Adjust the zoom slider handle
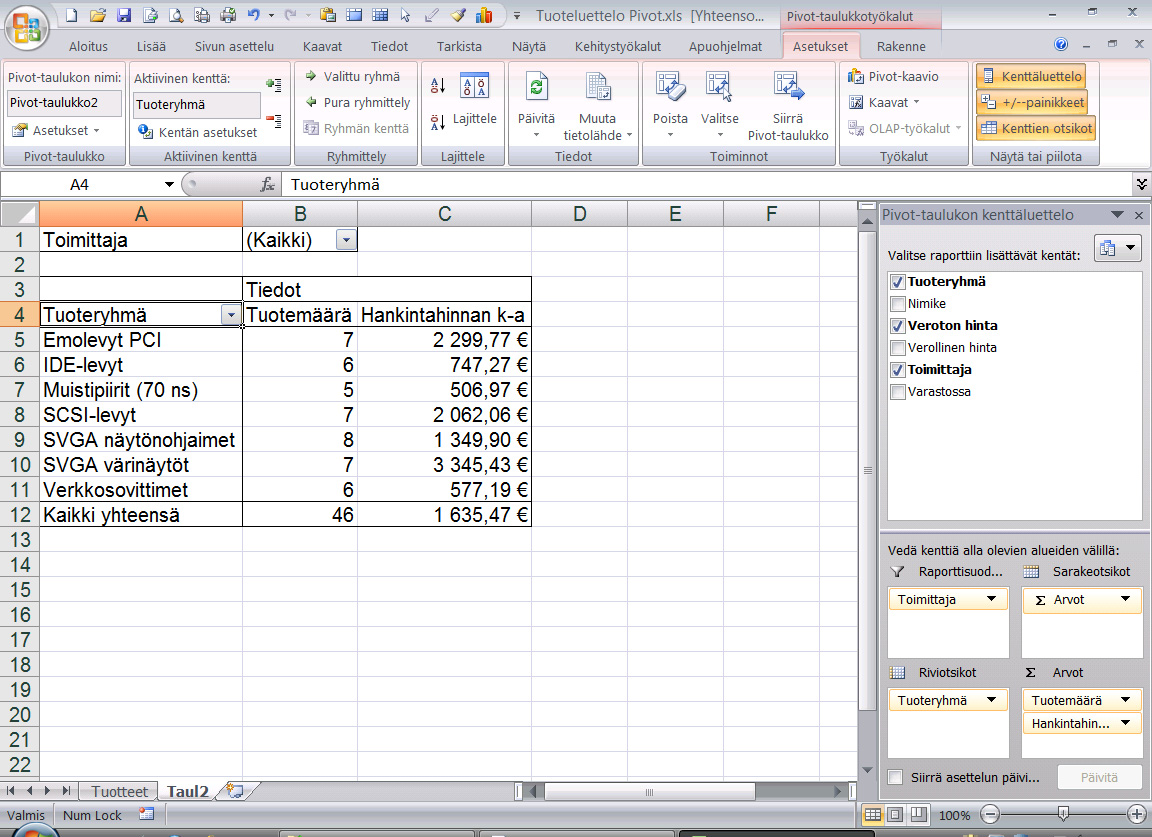The image size is (1152, 837). click(1063, 813)
